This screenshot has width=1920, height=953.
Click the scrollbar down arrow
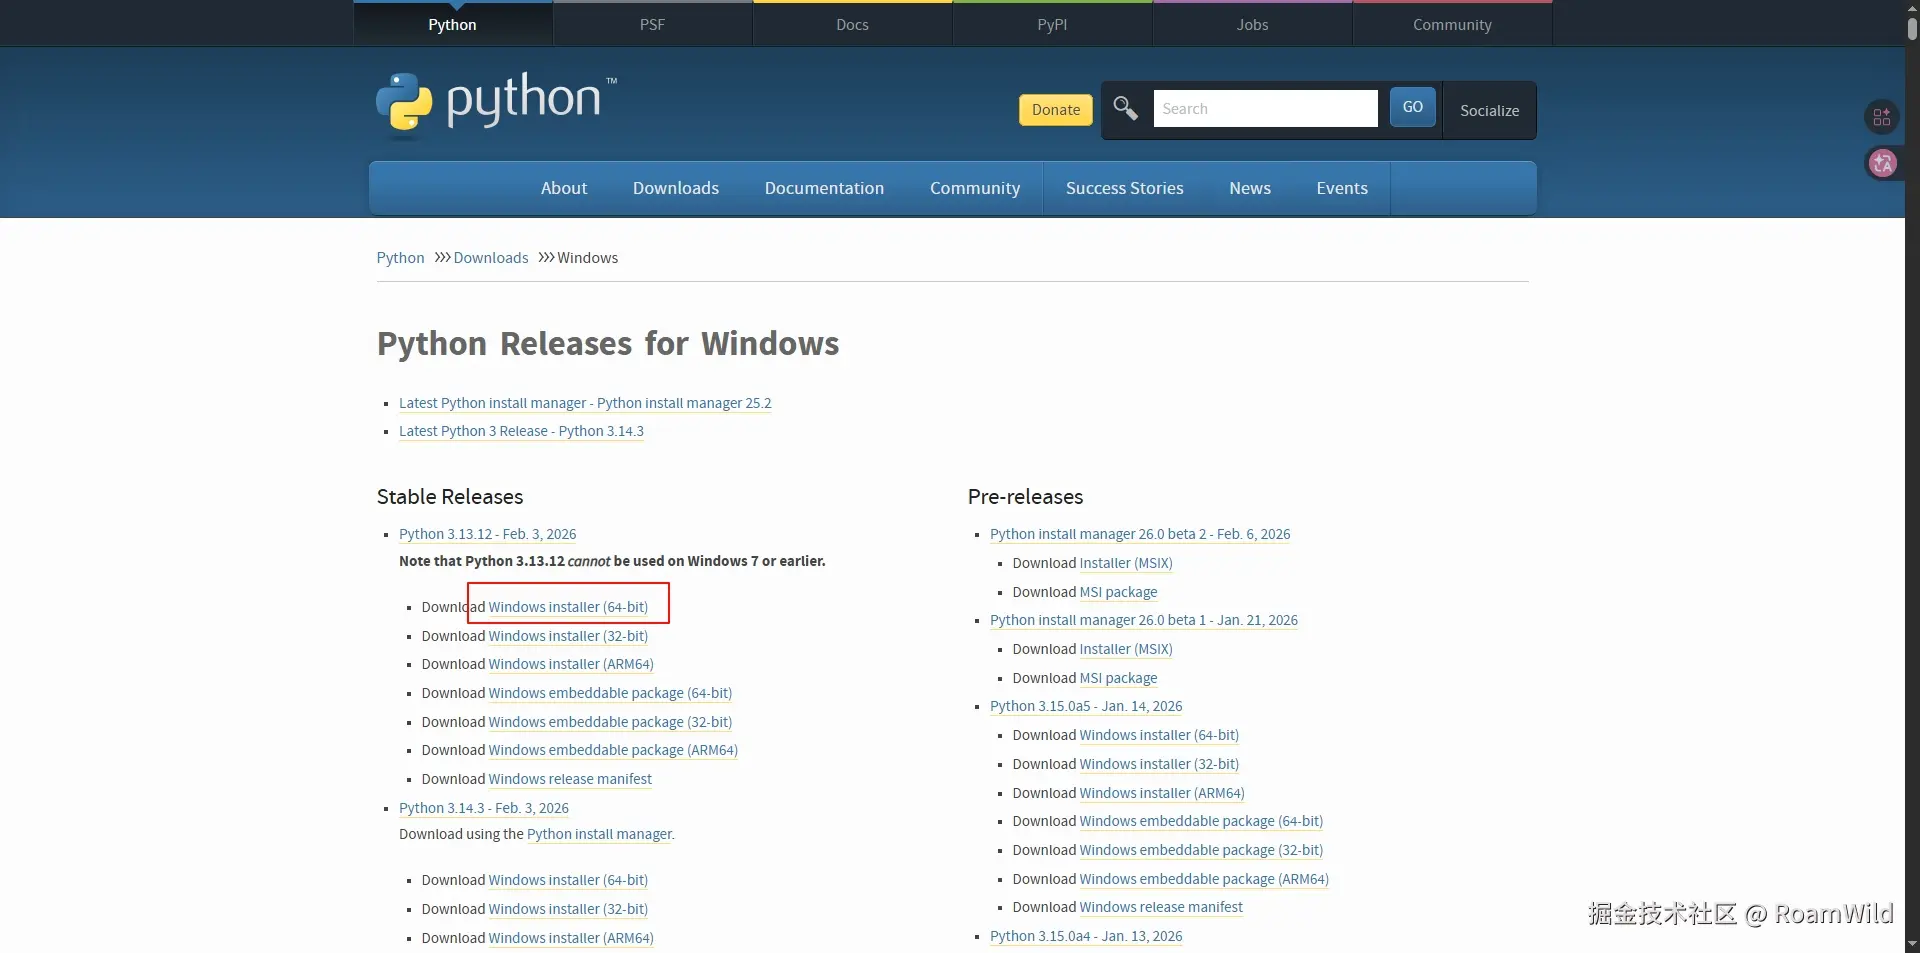1912,944
